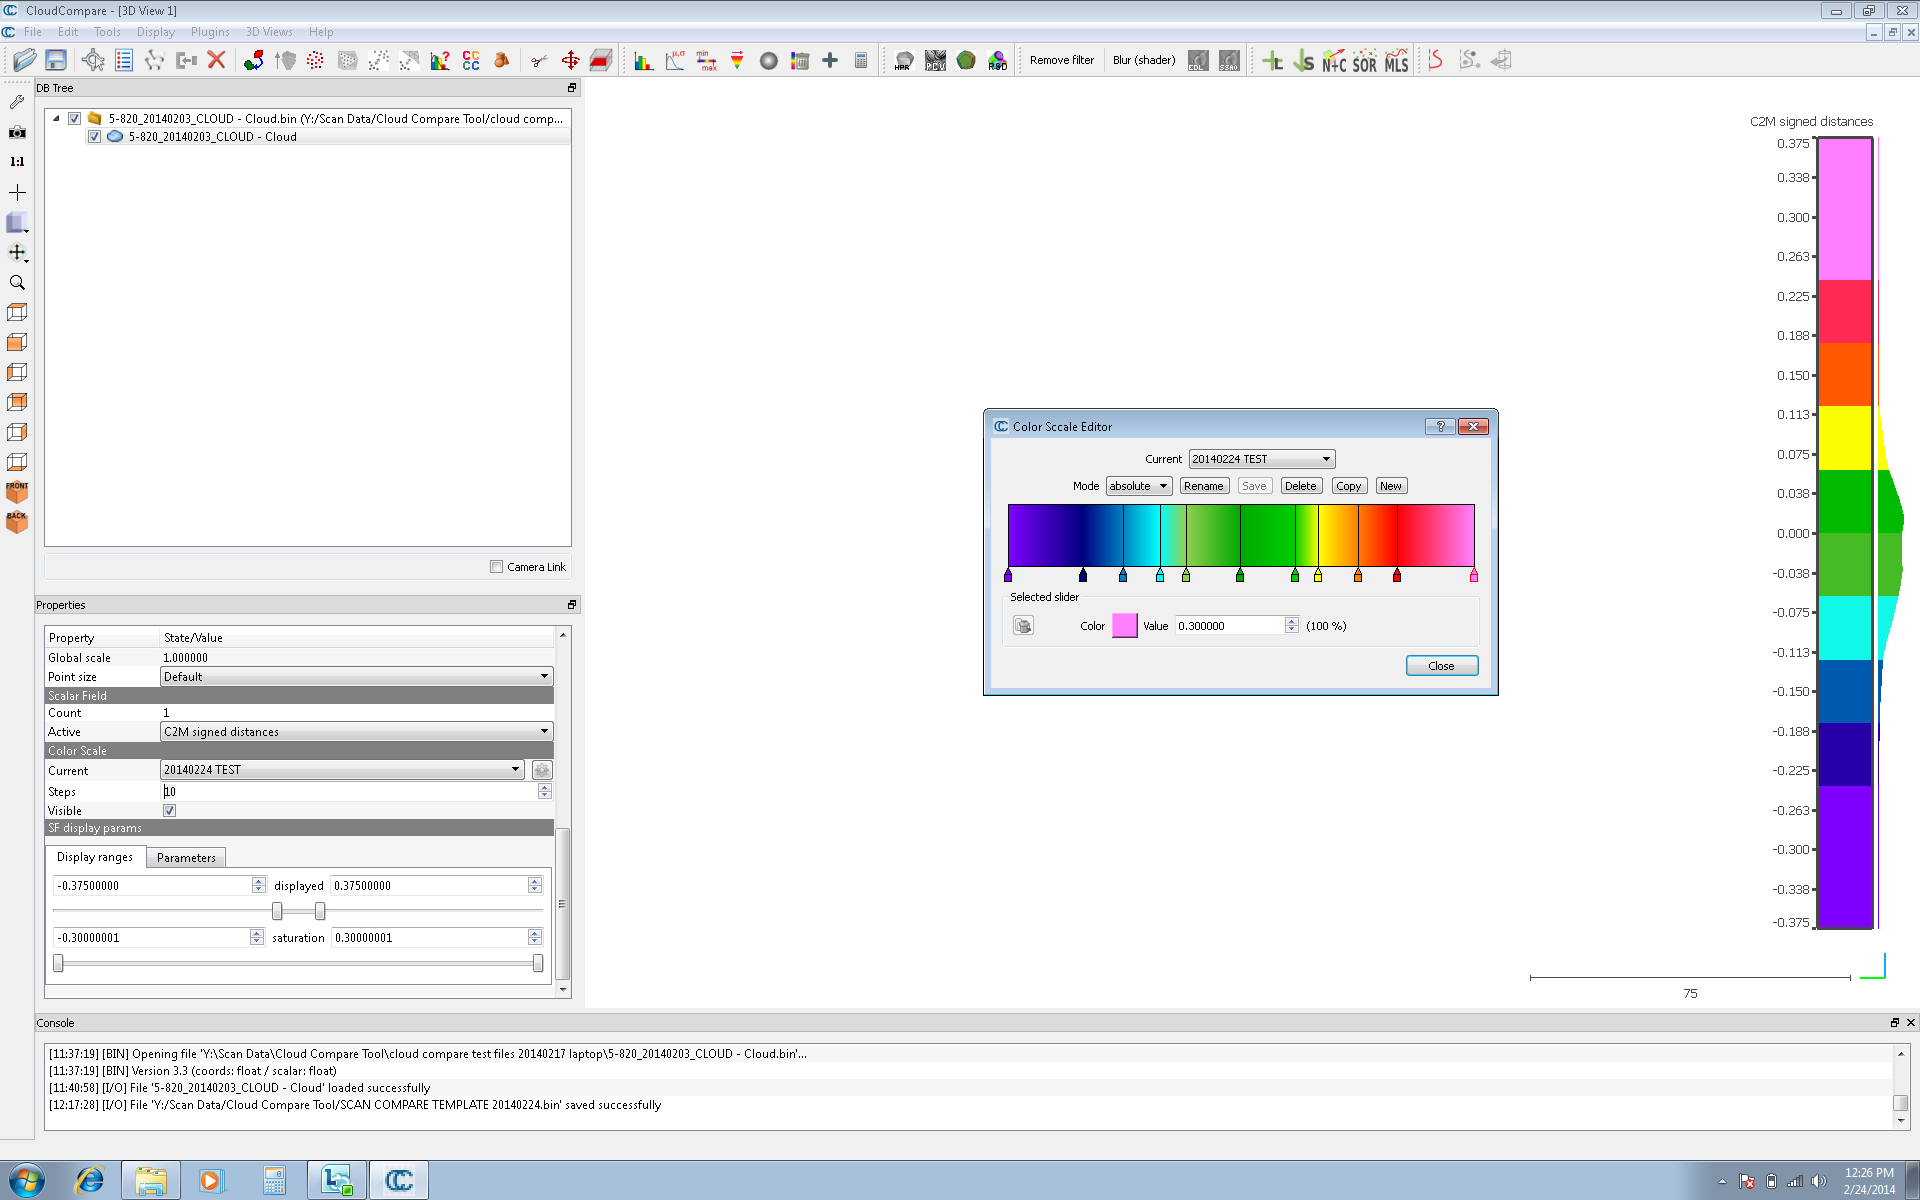Launch the HPR plugin

(x=902, y=60)
